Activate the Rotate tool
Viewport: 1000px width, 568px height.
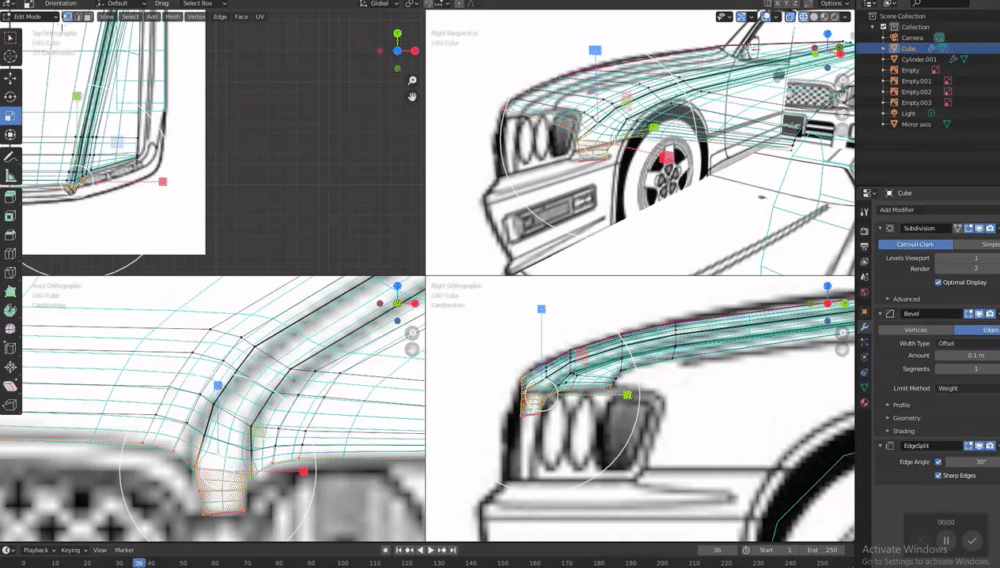coord(10,97)
